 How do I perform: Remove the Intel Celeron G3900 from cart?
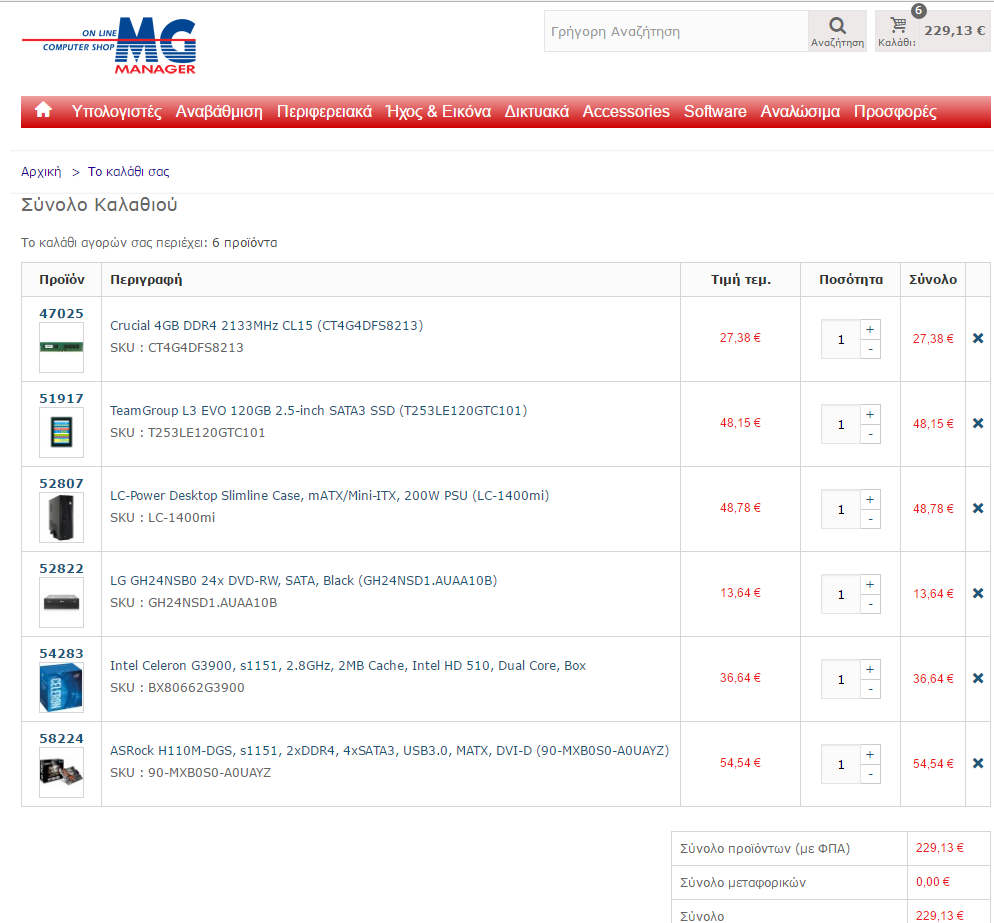pos(978,678)
